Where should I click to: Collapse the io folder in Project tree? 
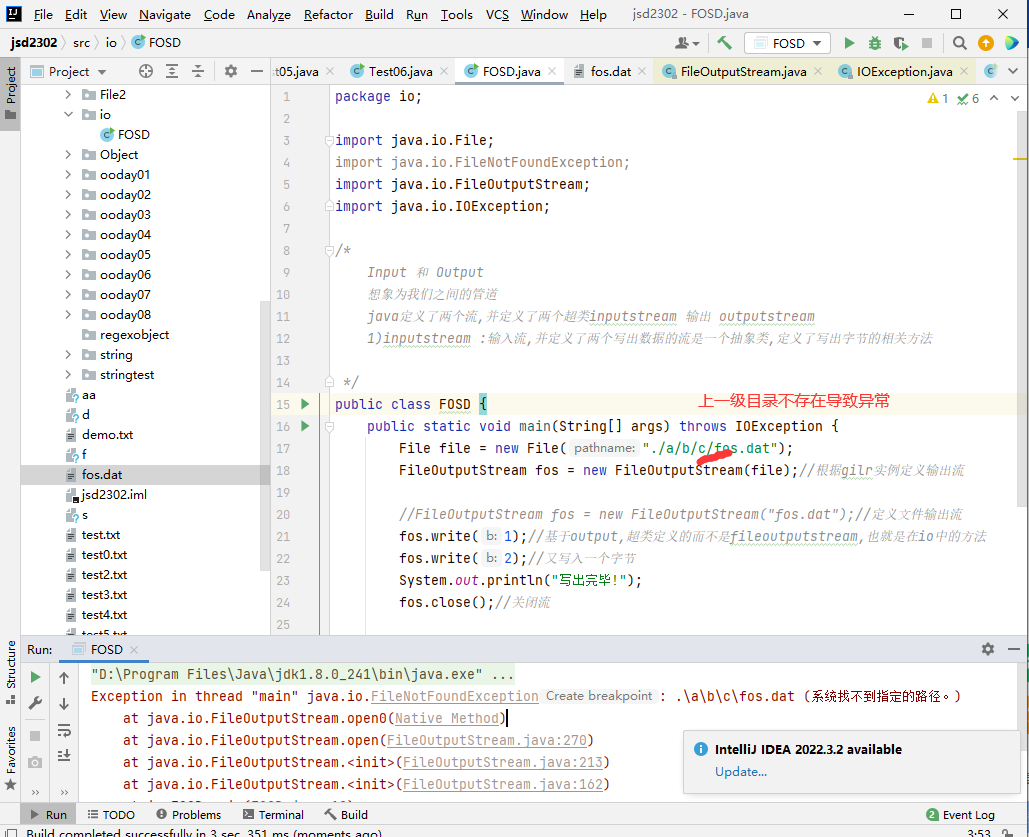point(66,114)
